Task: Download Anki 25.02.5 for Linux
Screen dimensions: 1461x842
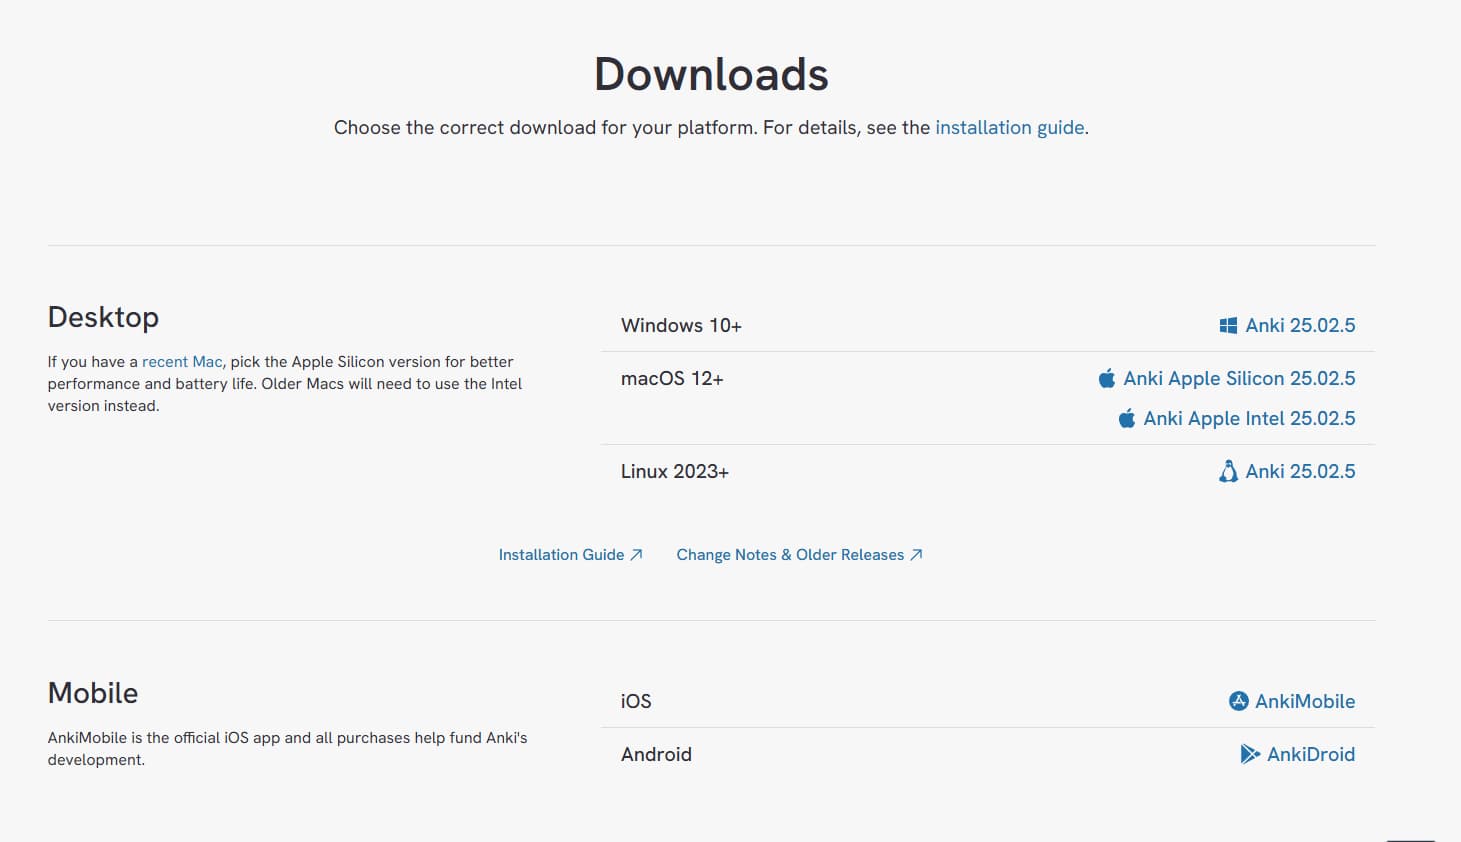Action: [x=1300, y=471]
